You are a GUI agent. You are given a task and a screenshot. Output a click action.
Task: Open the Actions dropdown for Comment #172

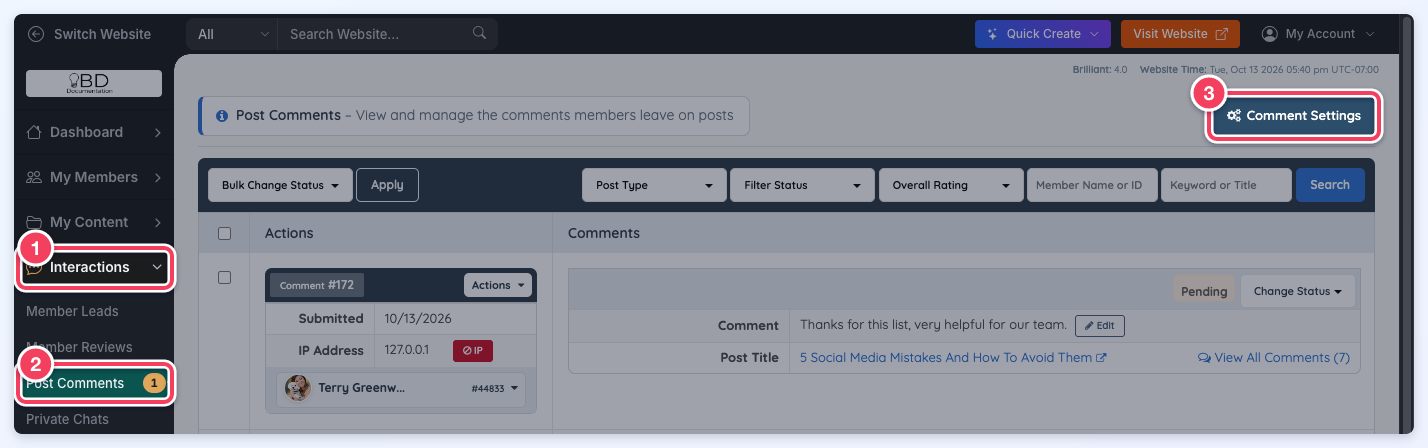click(498, 285)
